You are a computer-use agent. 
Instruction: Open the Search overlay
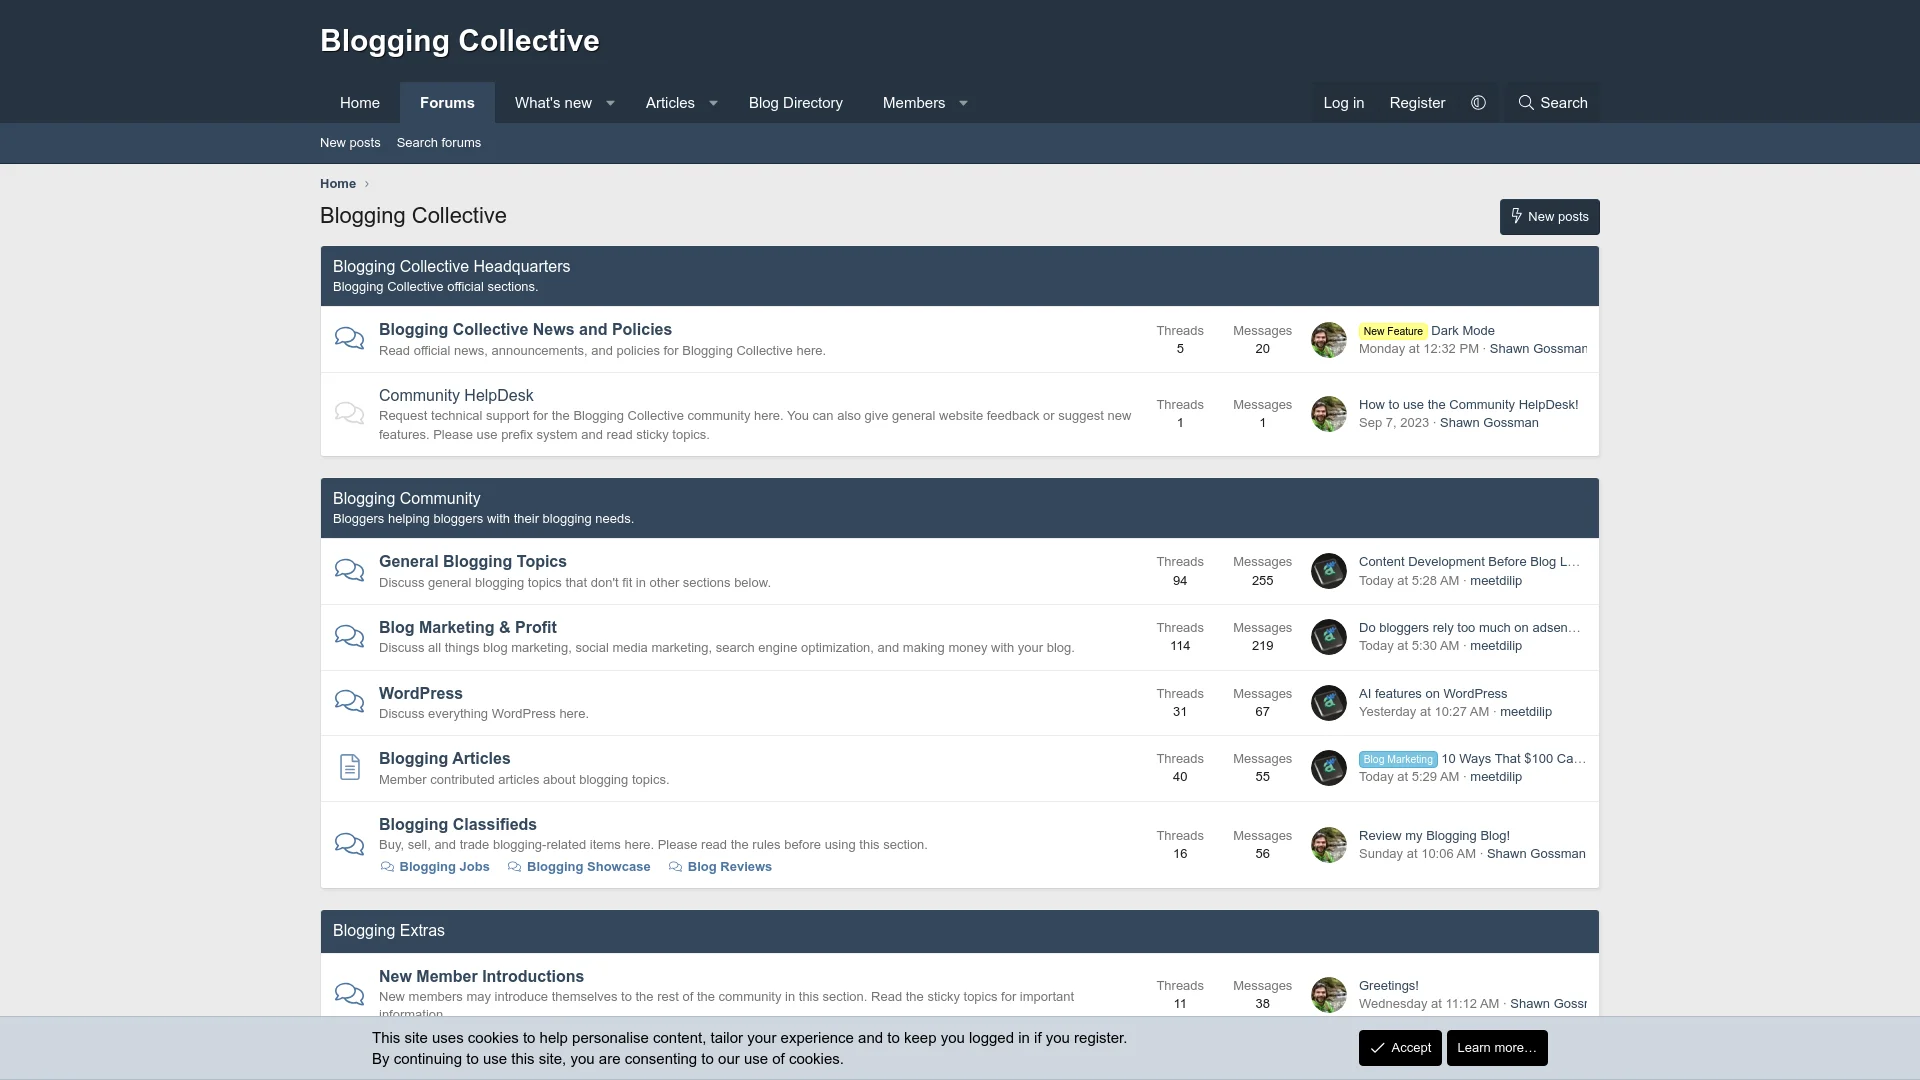coord(1552,102)
